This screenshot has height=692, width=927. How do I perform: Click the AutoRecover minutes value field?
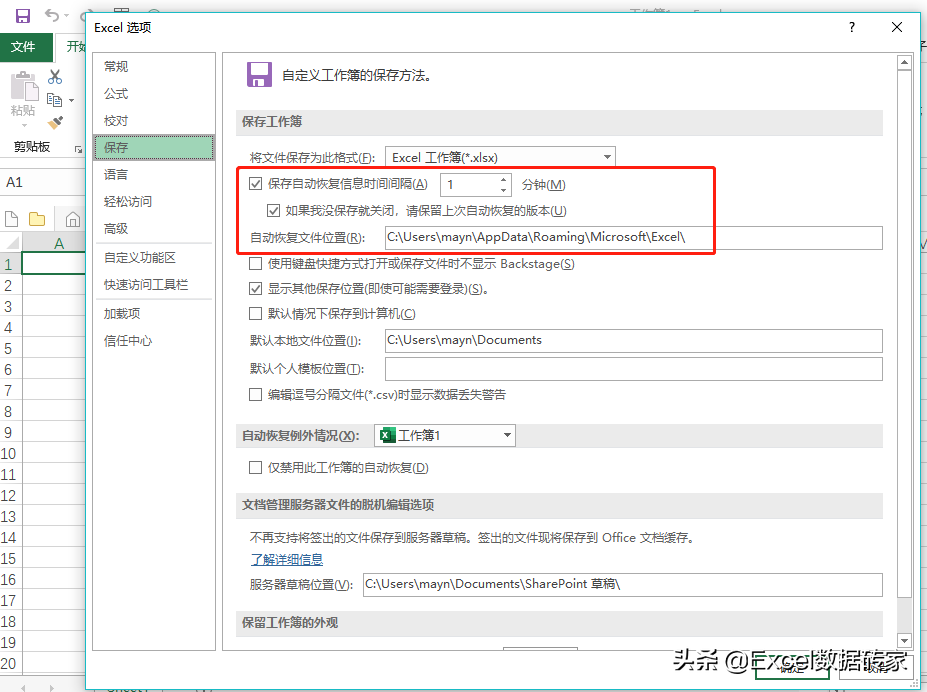(x=469, y=184)
